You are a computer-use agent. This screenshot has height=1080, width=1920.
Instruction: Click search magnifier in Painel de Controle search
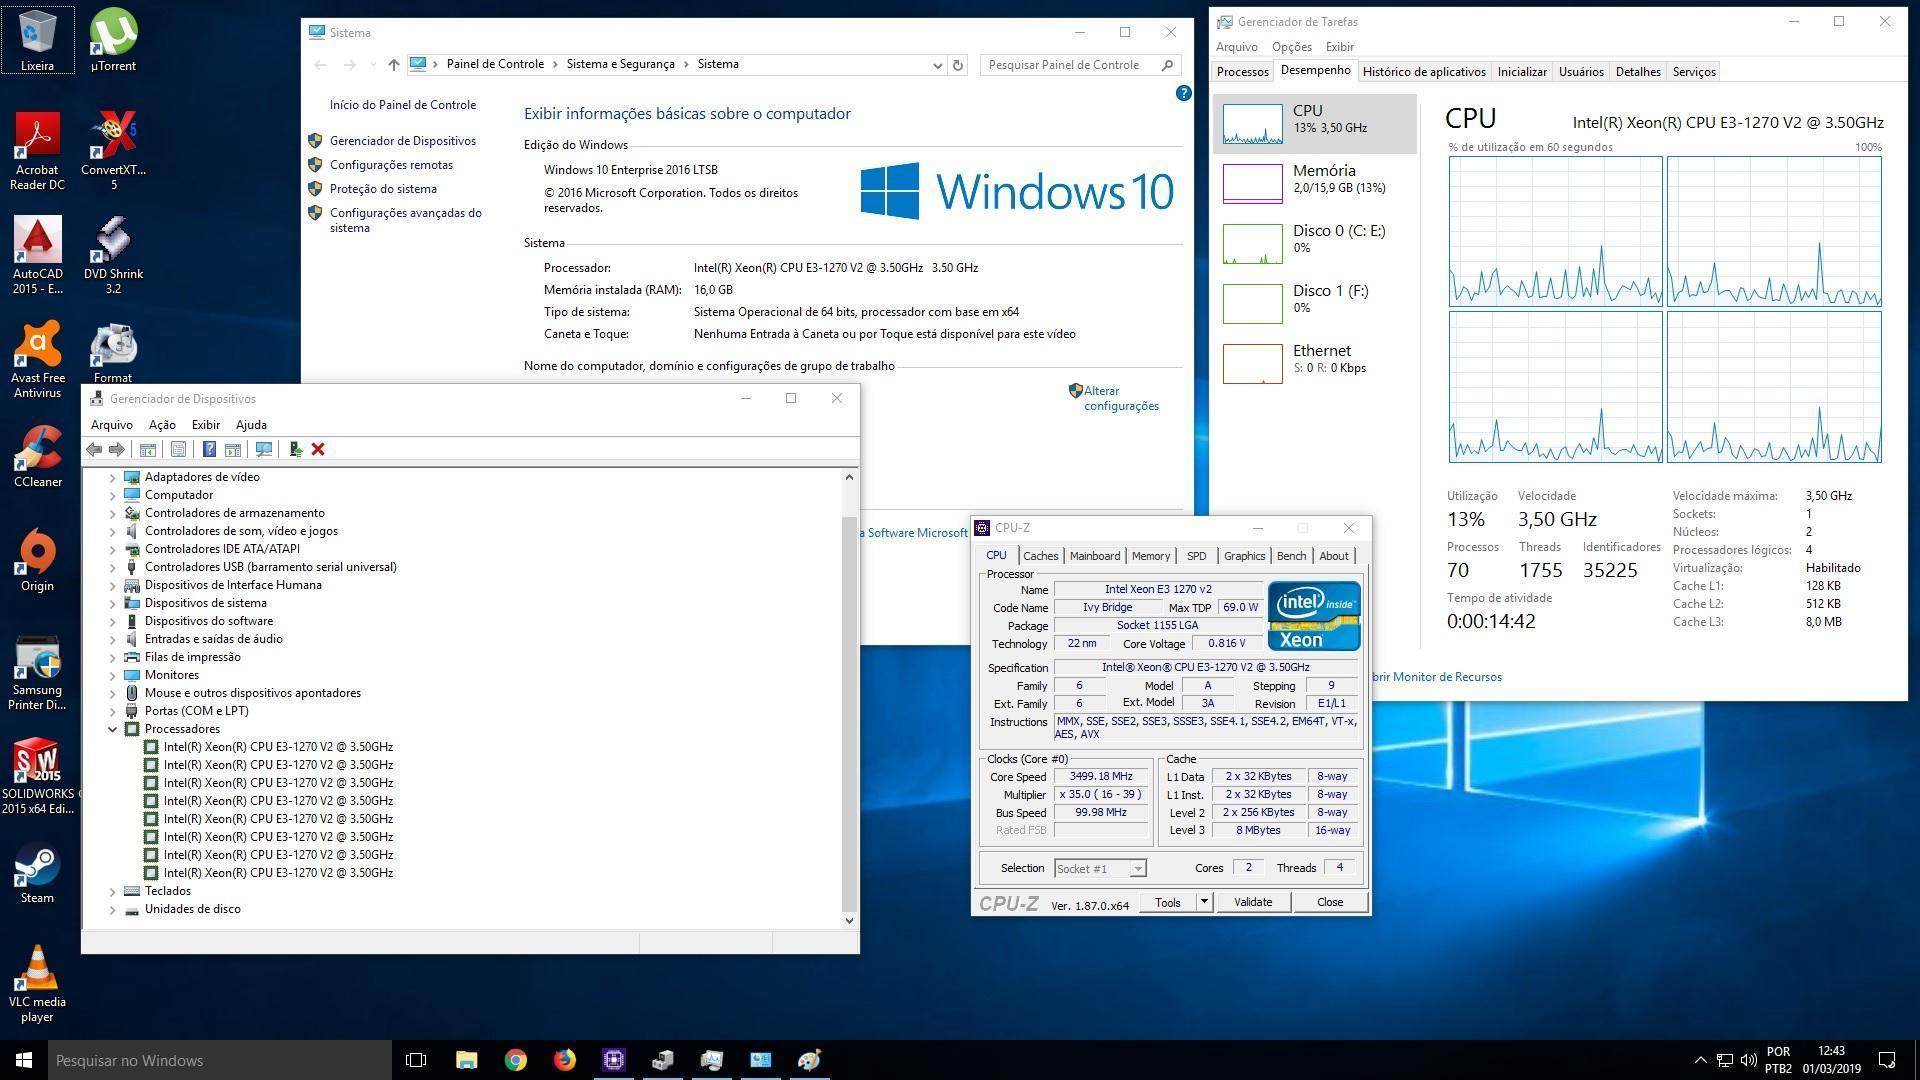tap(1167, 65)
